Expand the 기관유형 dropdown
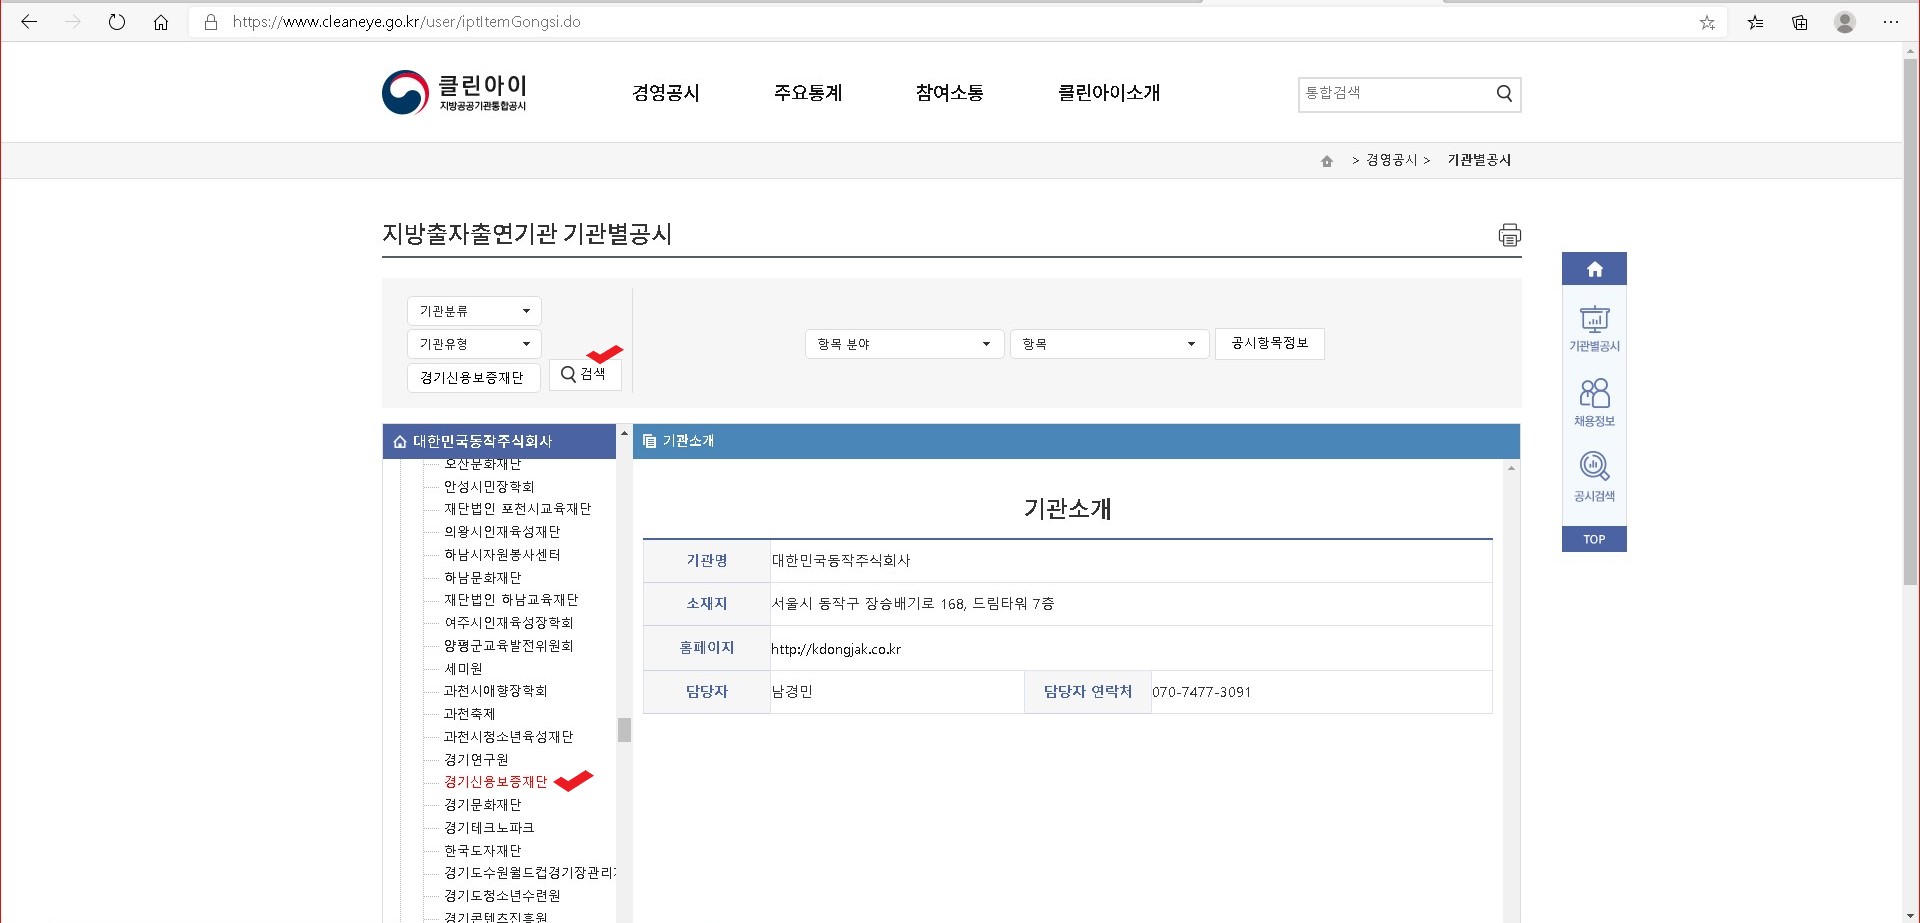Screen dimensions: 1920x923 click(x=474, y=344)
